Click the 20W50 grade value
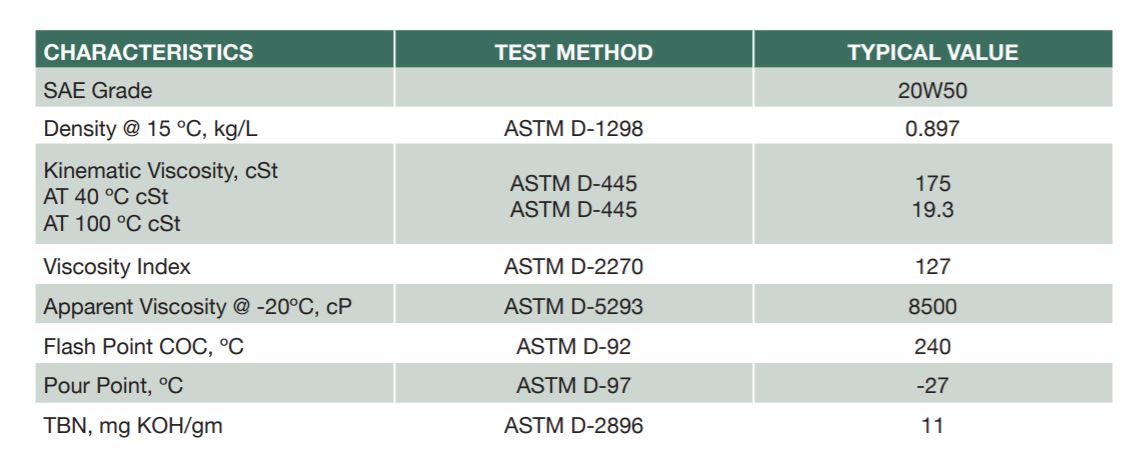The width and height of the screenshot is (1143, 473). tap(932, 91)
